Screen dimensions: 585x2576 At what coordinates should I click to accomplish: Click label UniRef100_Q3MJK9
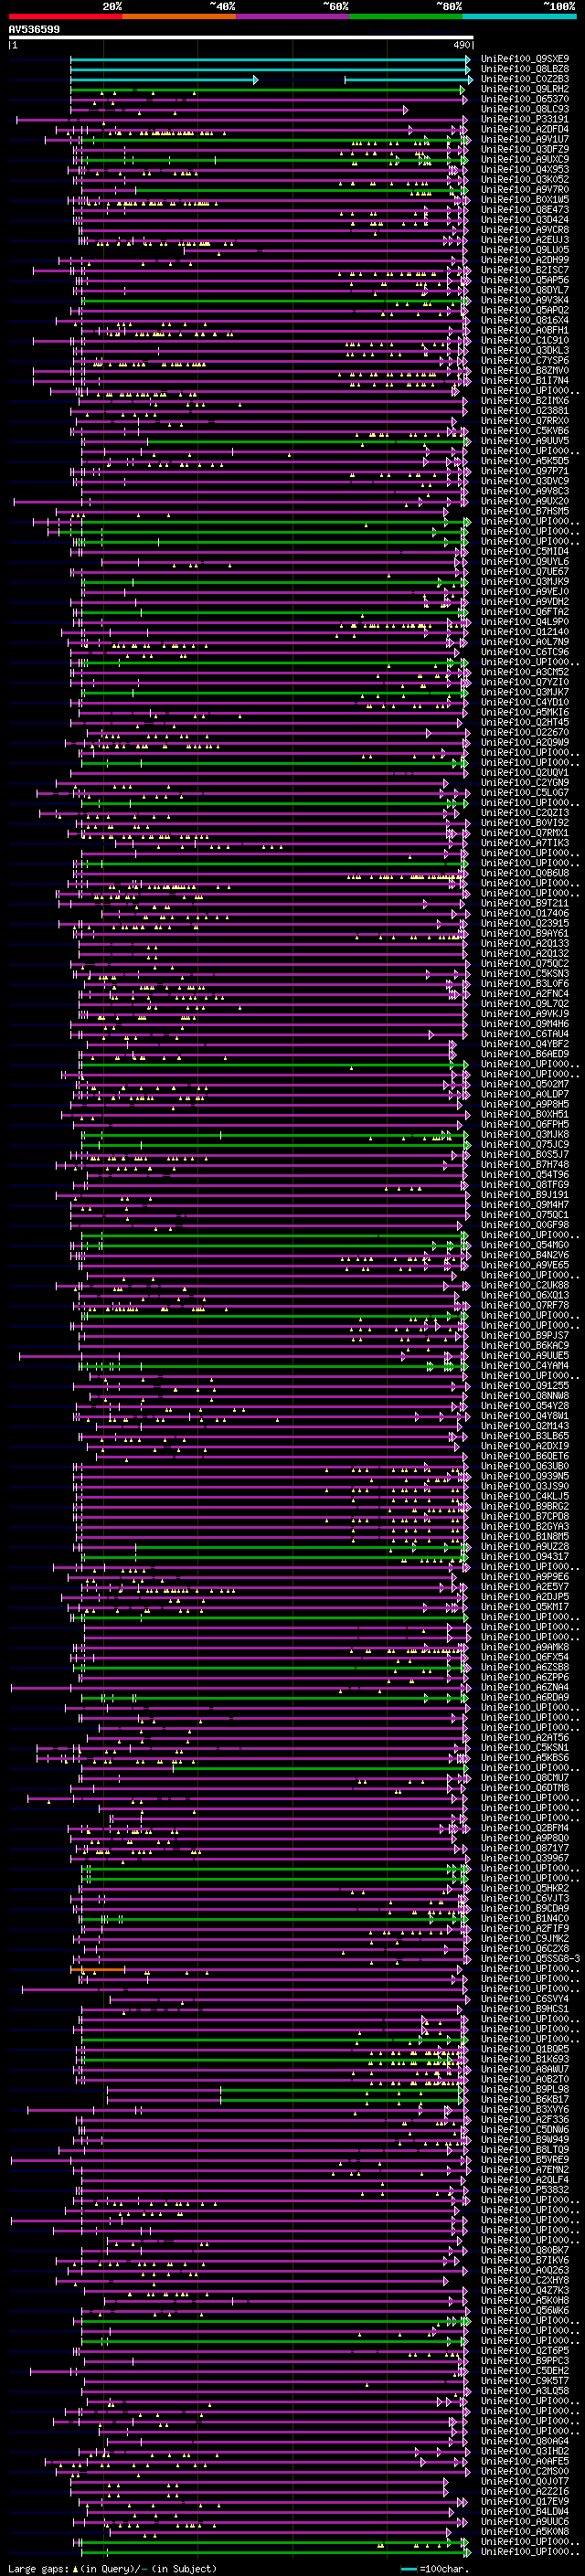[x=525, y=581]
